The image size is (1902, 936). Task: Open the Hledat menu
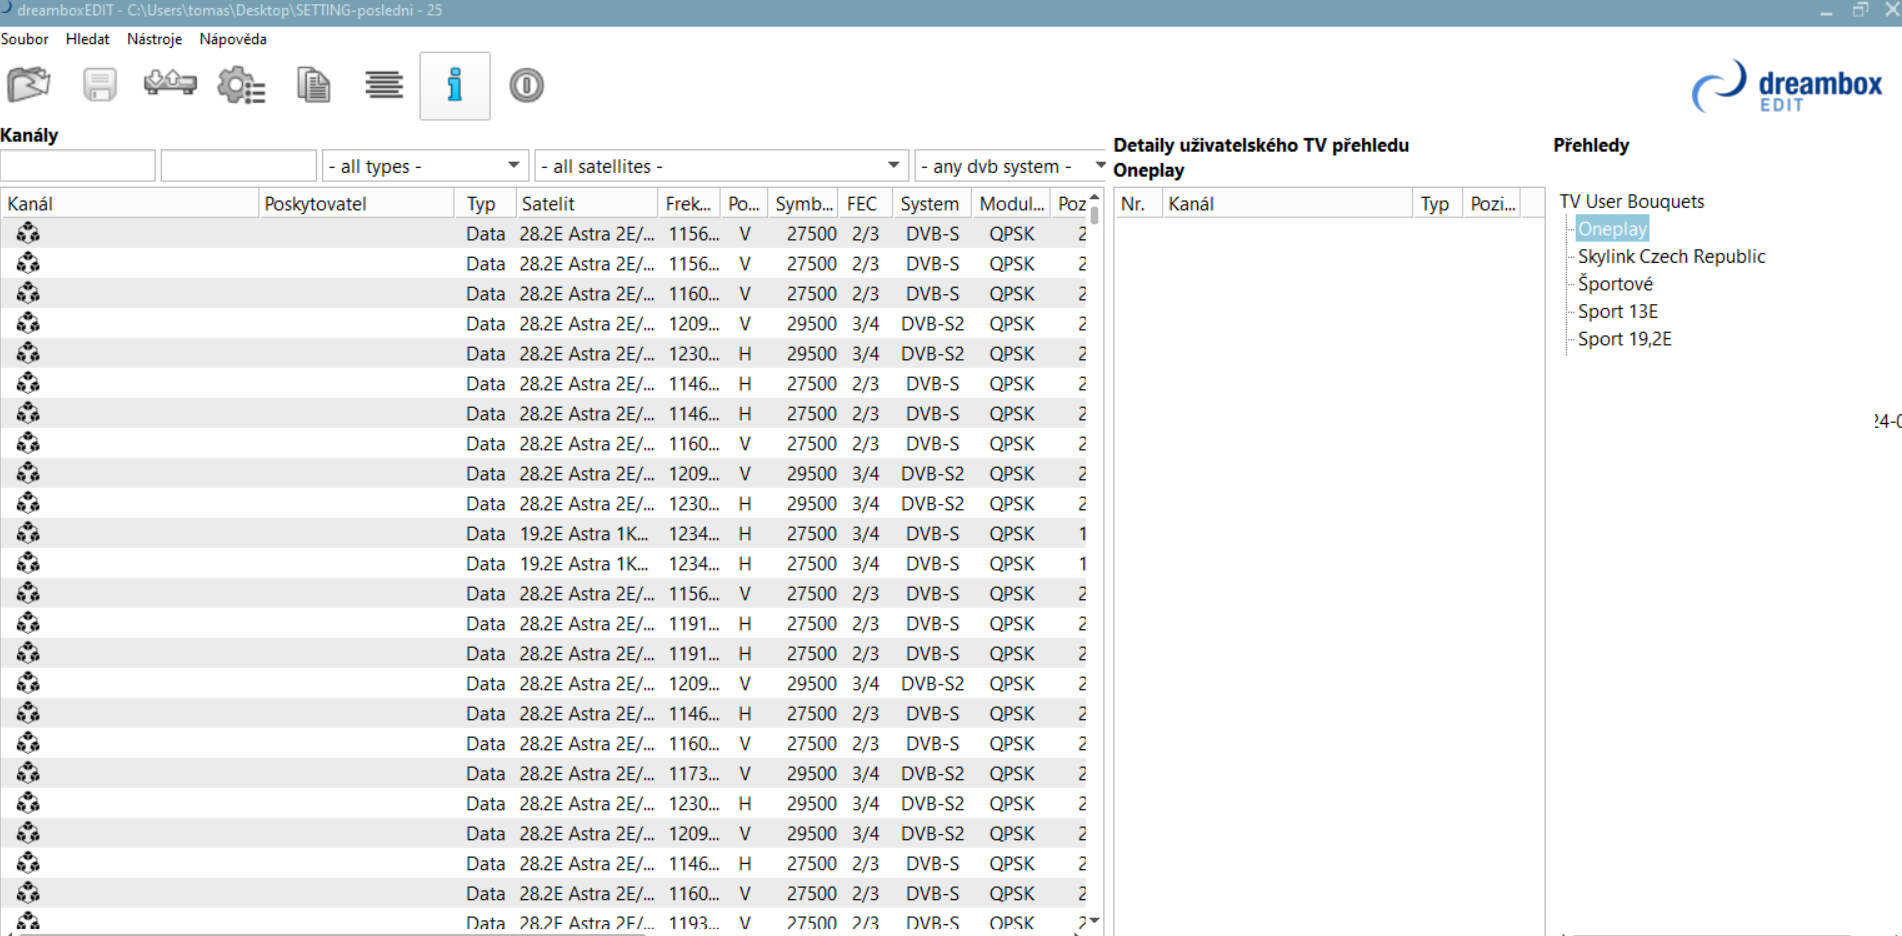click(88, 39)
